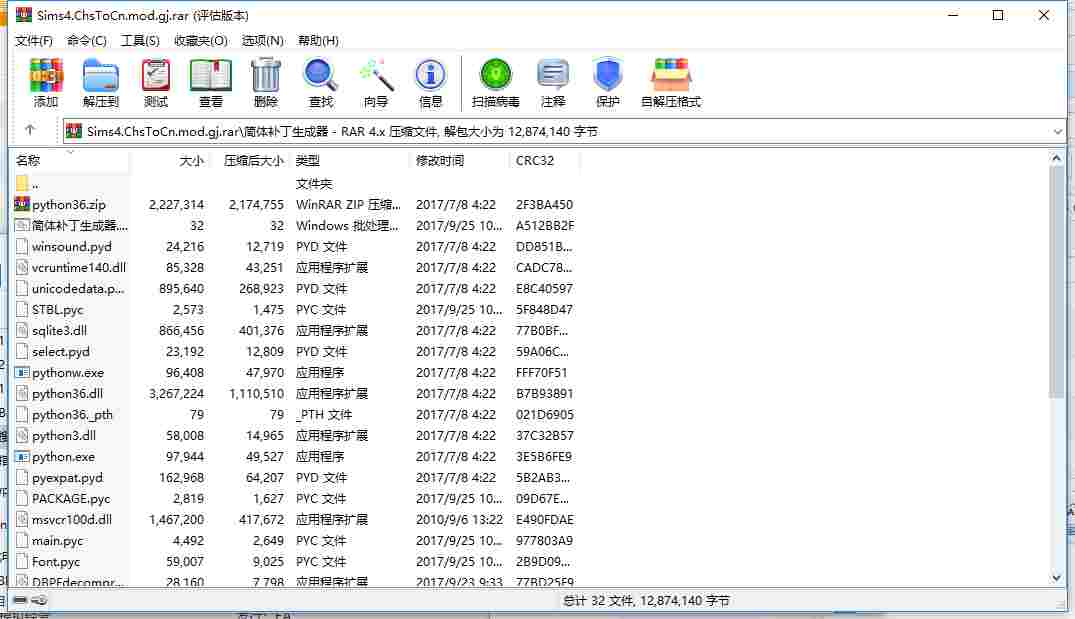Sort by 大小 column header
1075x619 pixels.
pyautogui.click(x=170, y=160)
